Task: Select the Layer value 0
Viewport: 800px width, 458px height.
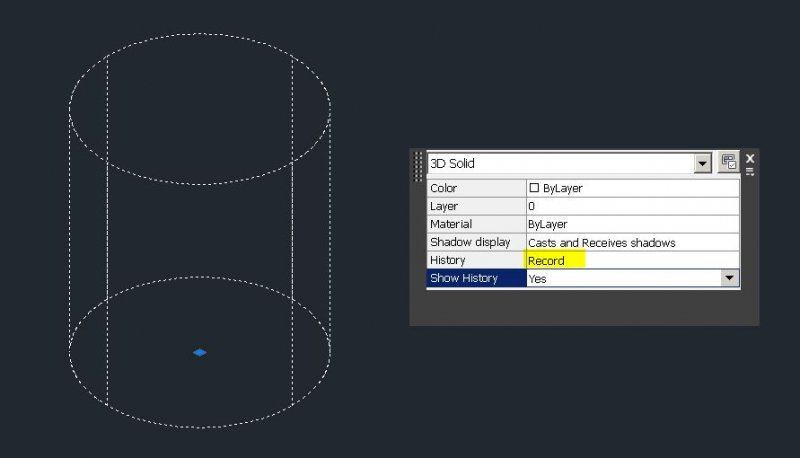Action: 633,206
